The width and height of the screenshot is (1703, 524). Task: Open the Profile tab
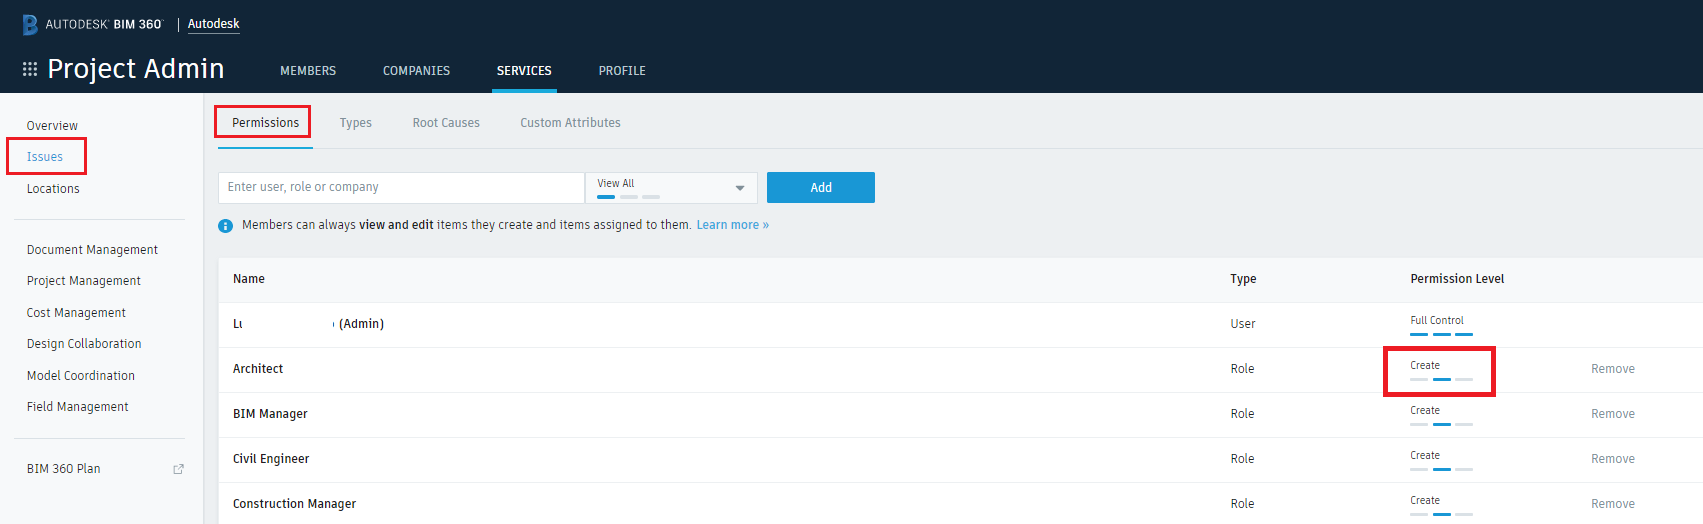pos(622,71)
